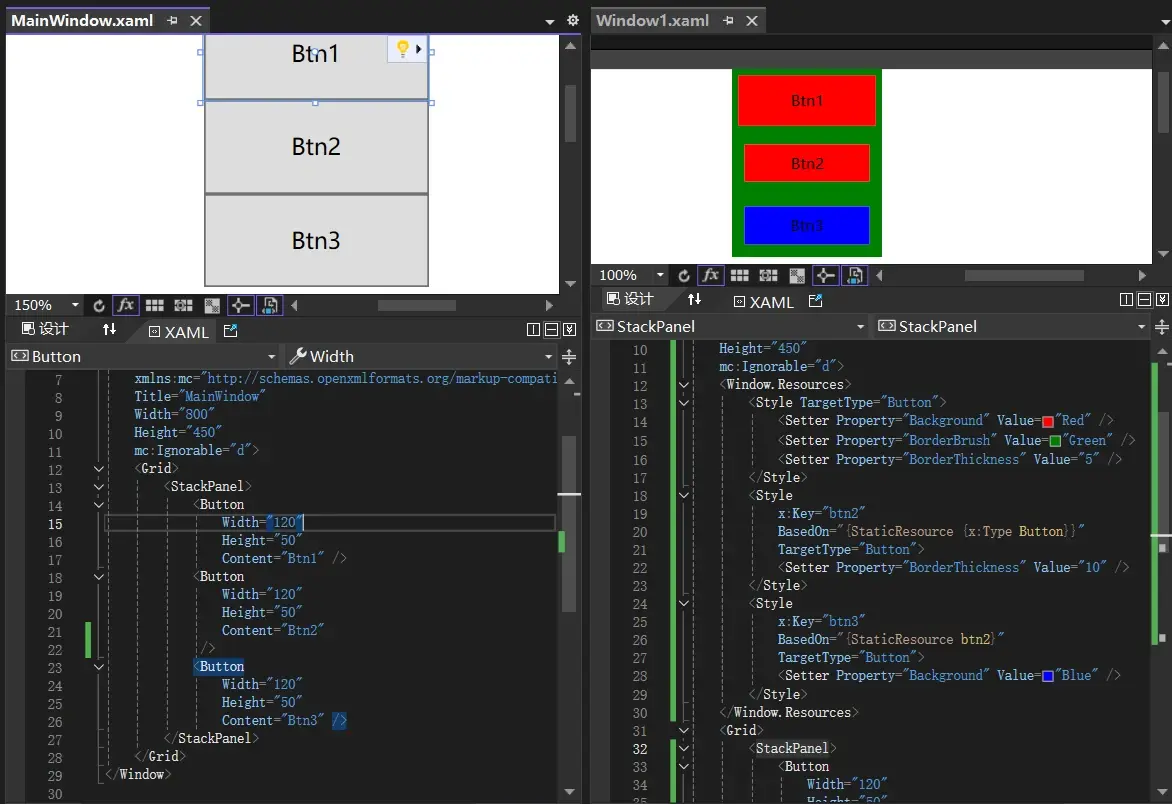Screen dimensions: 1172x804
Task: Pin the Window1.xaml tab
Action: (729, 21)
